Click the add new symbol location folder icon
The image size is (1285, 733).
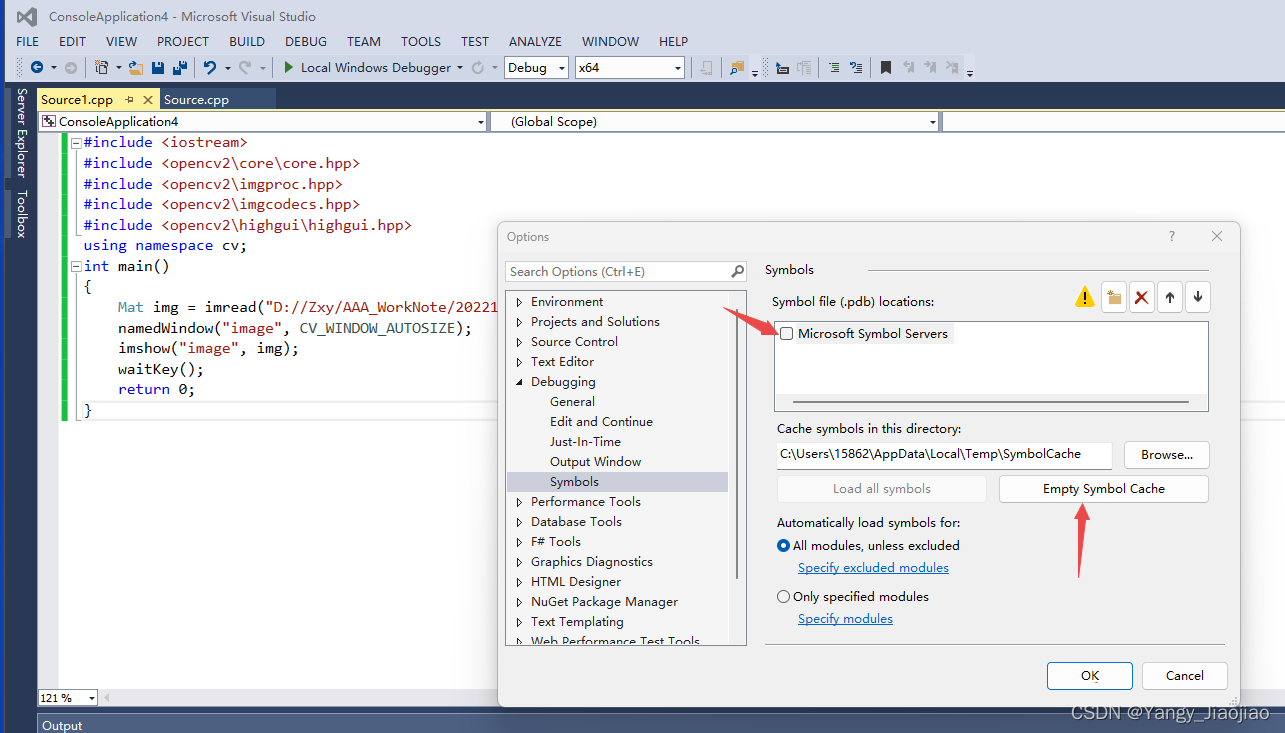1114,297
